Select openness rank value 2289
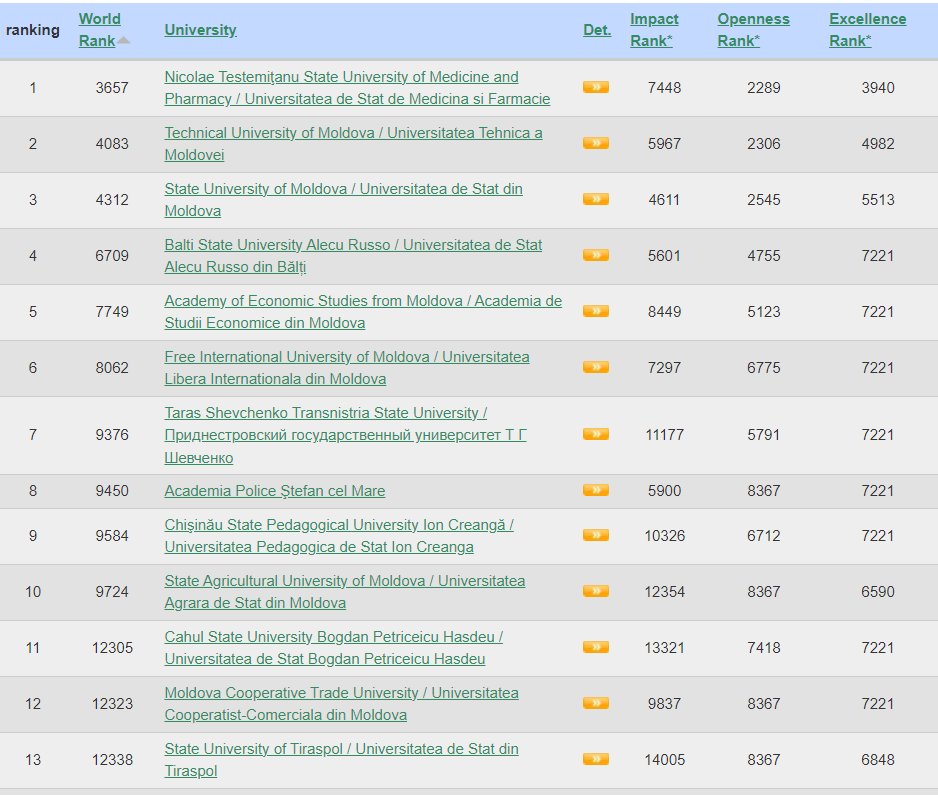This screenshot has height=795, width=938. (763, 88)
